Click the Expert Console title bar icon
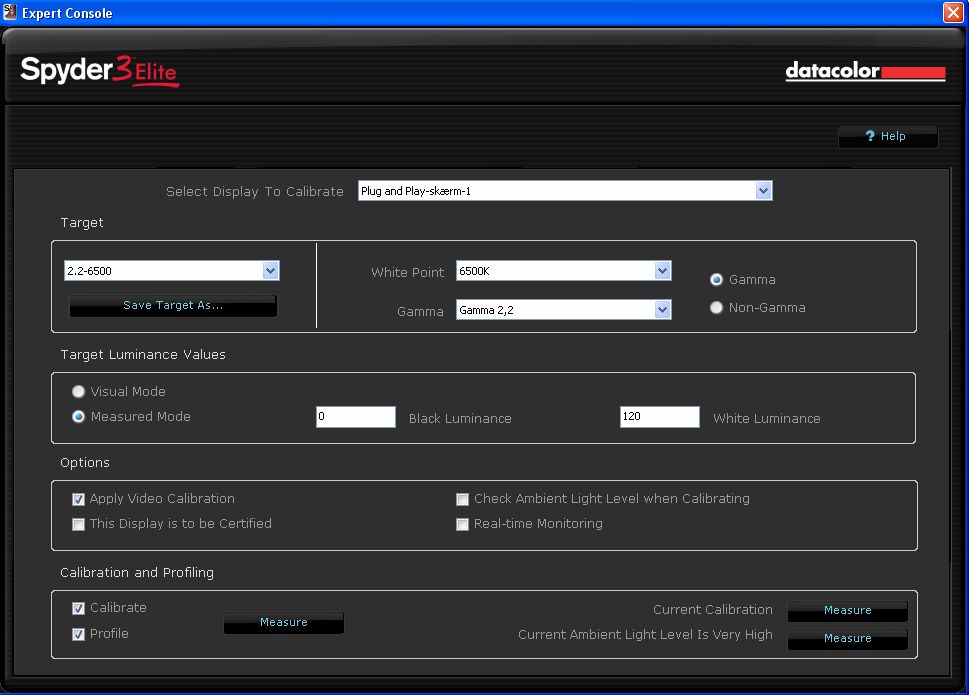969x695 pixels. click(x=9, y=12)
